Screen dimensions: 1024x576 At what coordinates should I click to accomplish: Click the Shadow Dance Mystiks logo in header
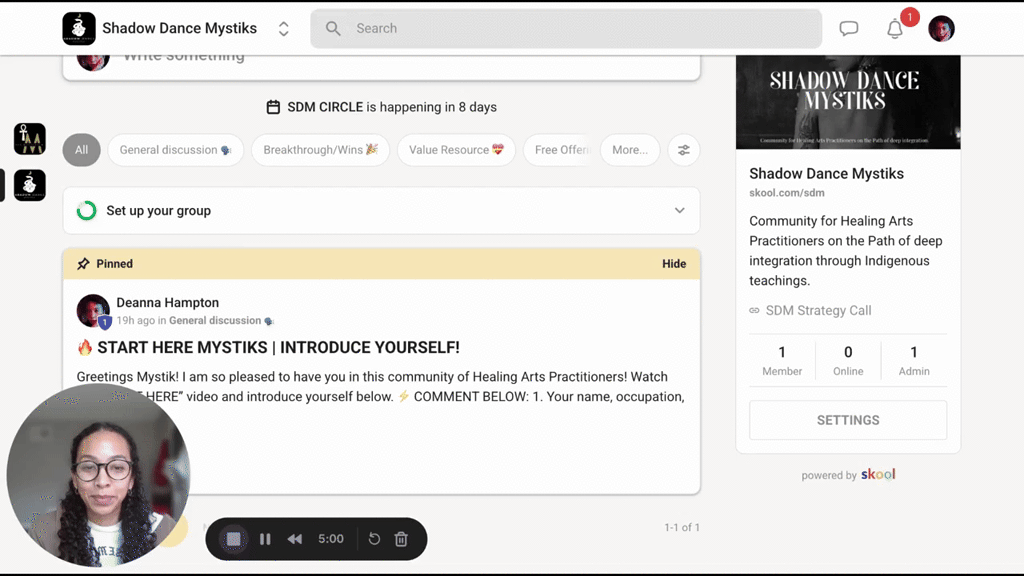[79, 28]
